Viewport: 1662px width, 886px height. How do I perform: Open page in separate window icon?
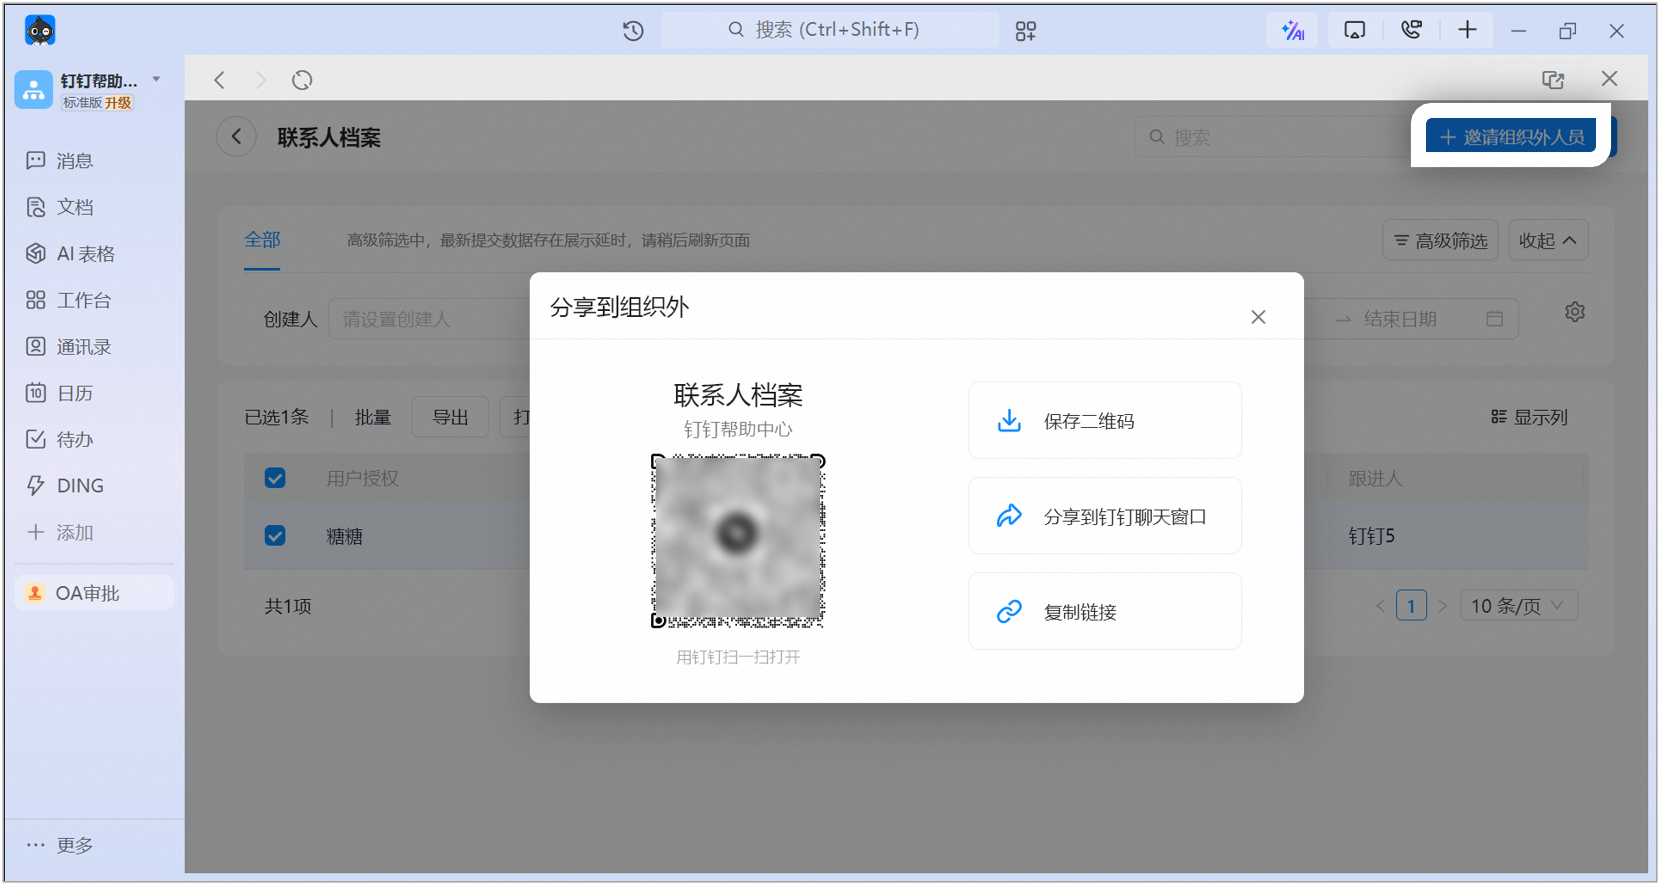(1553, 80)
